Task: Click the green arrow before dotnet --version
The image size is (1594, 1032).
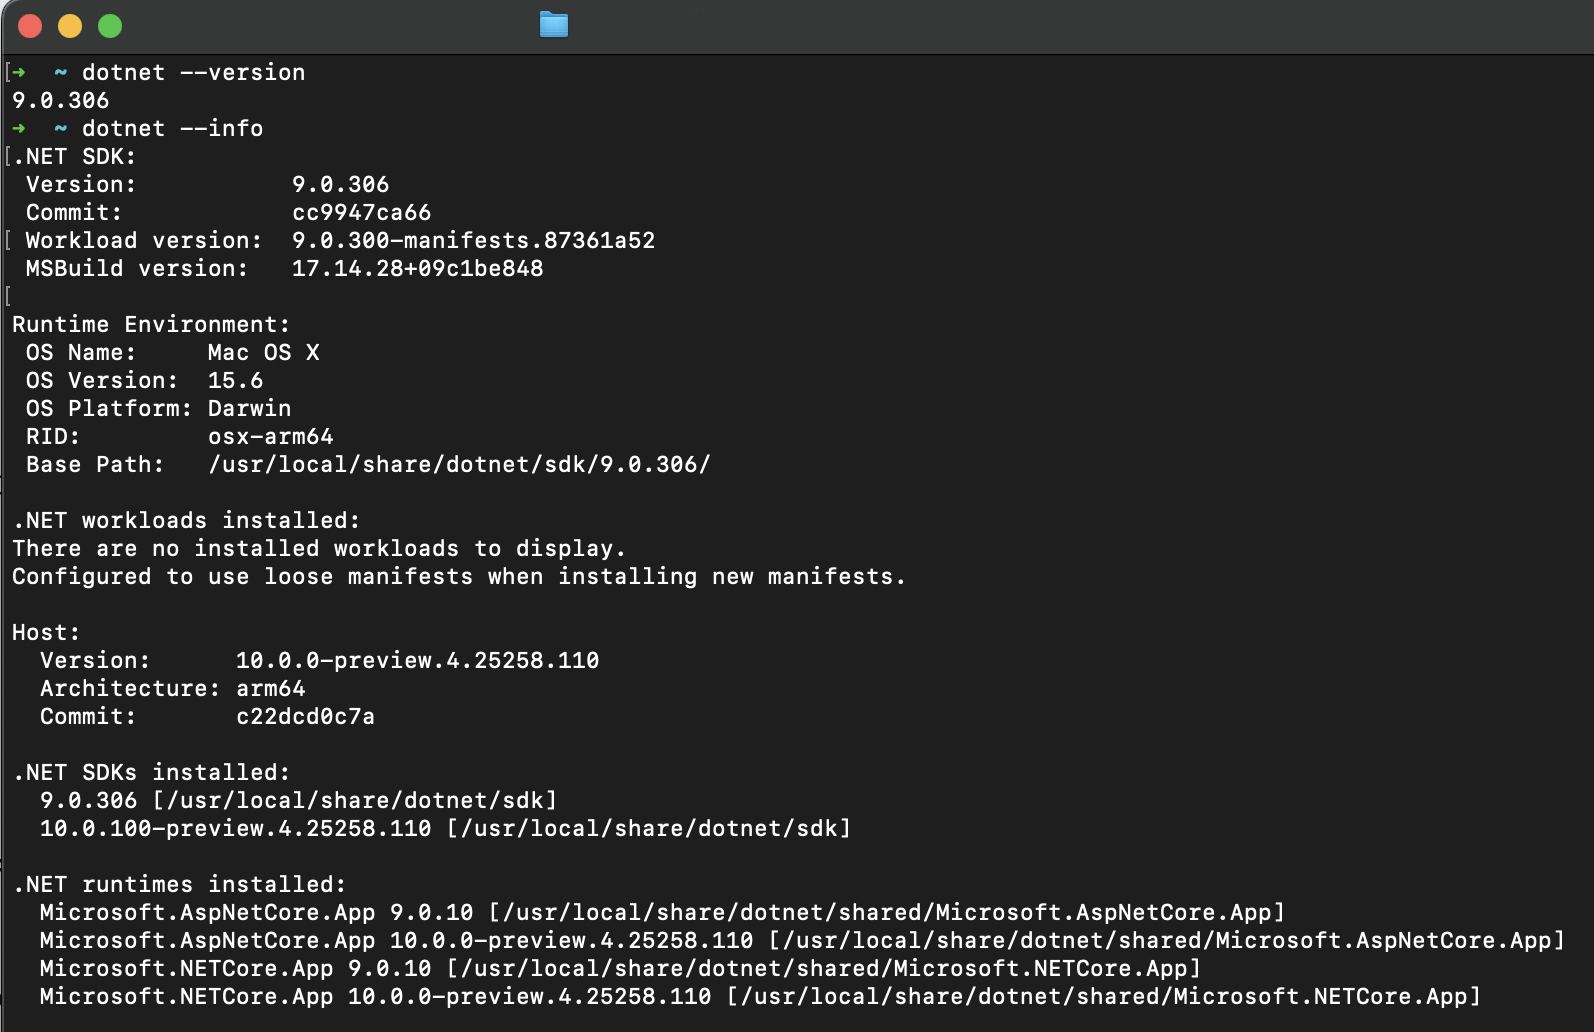Action: click(19, 72)
